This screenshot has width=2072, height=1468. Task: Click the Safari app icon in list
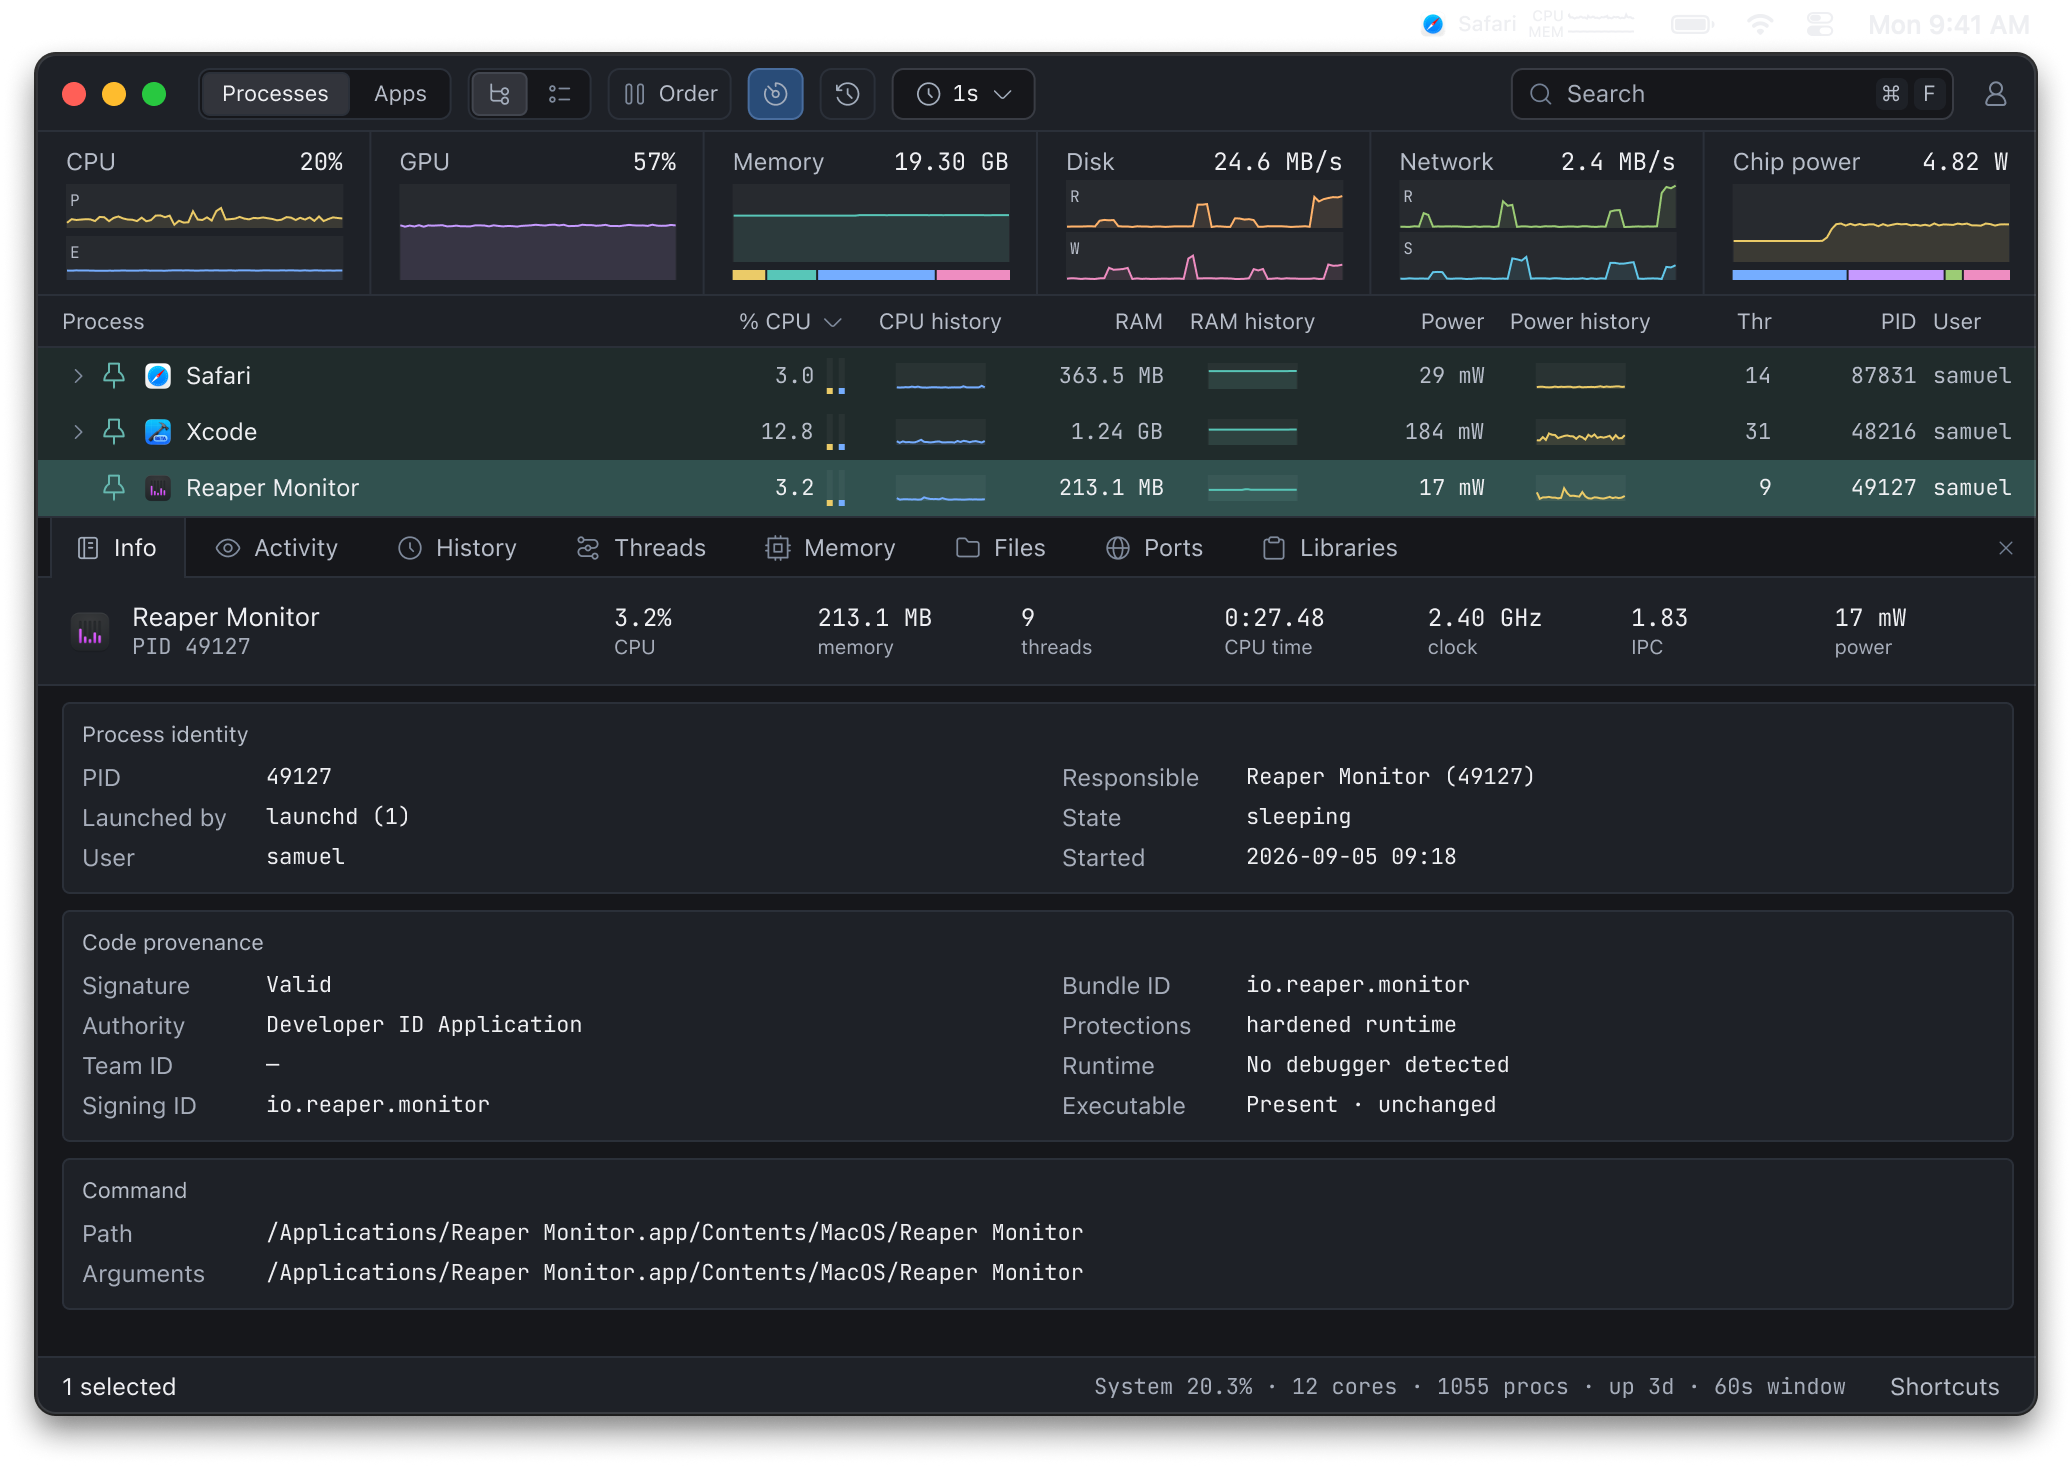158,376
